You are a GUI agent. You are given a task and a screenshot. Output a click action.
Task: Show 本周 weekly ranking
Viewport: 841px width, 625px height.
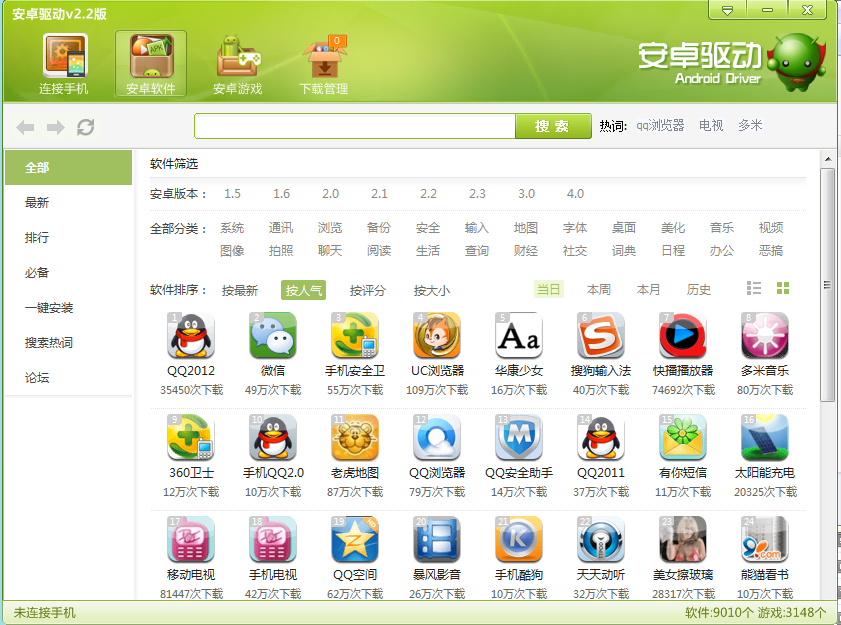tap(599, 289)
